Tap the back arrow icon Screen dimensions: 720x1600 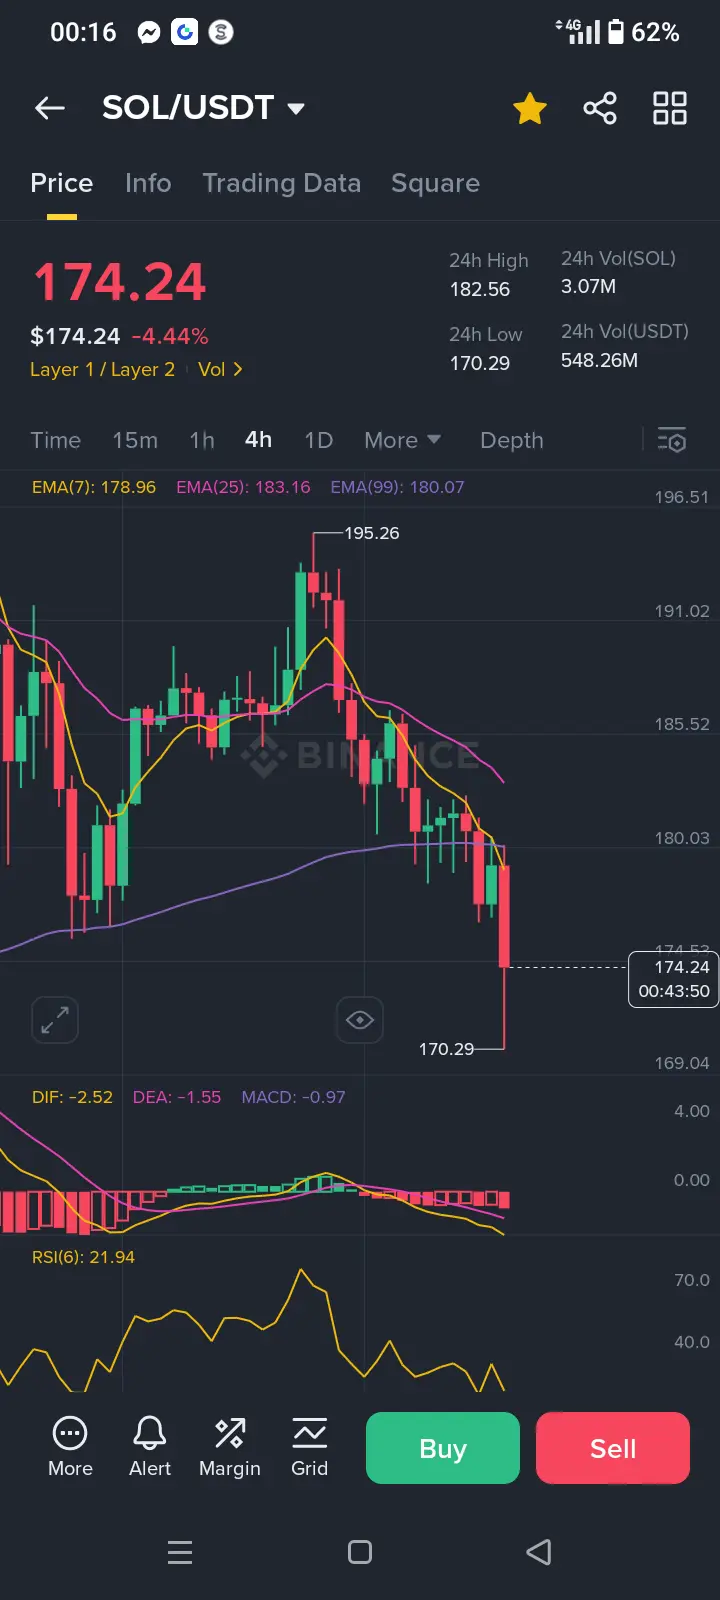pyautogui.click(x=50, y=108)
